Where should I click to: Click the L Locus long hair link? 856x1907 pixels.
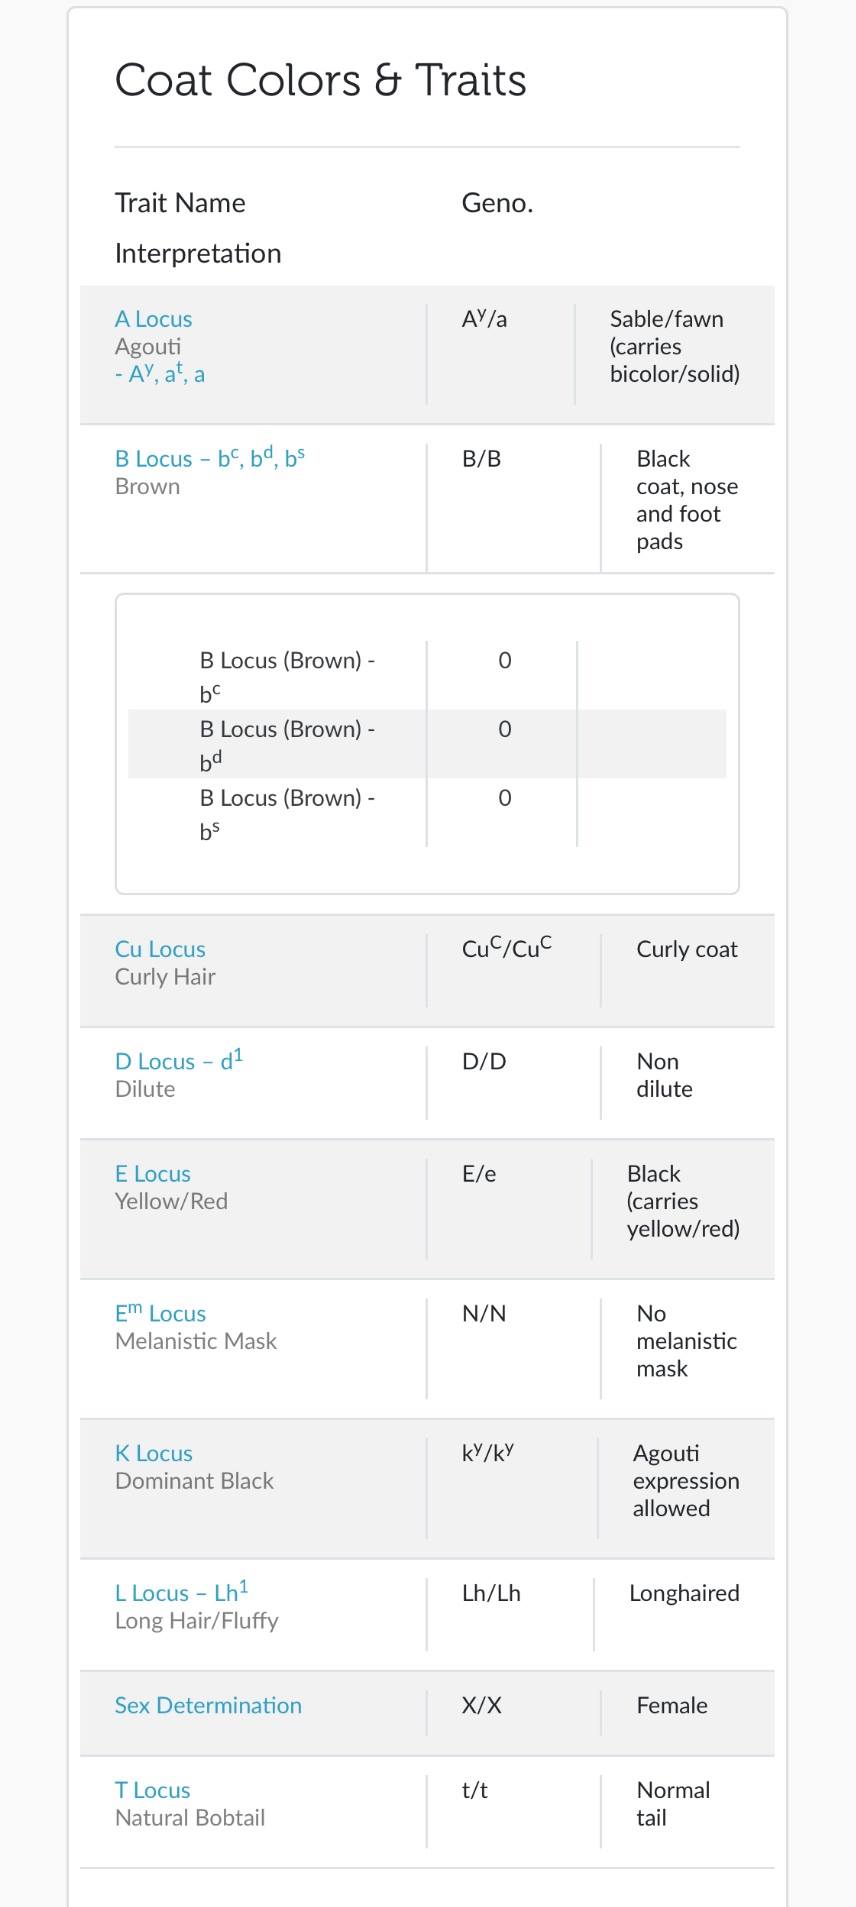181,1593
